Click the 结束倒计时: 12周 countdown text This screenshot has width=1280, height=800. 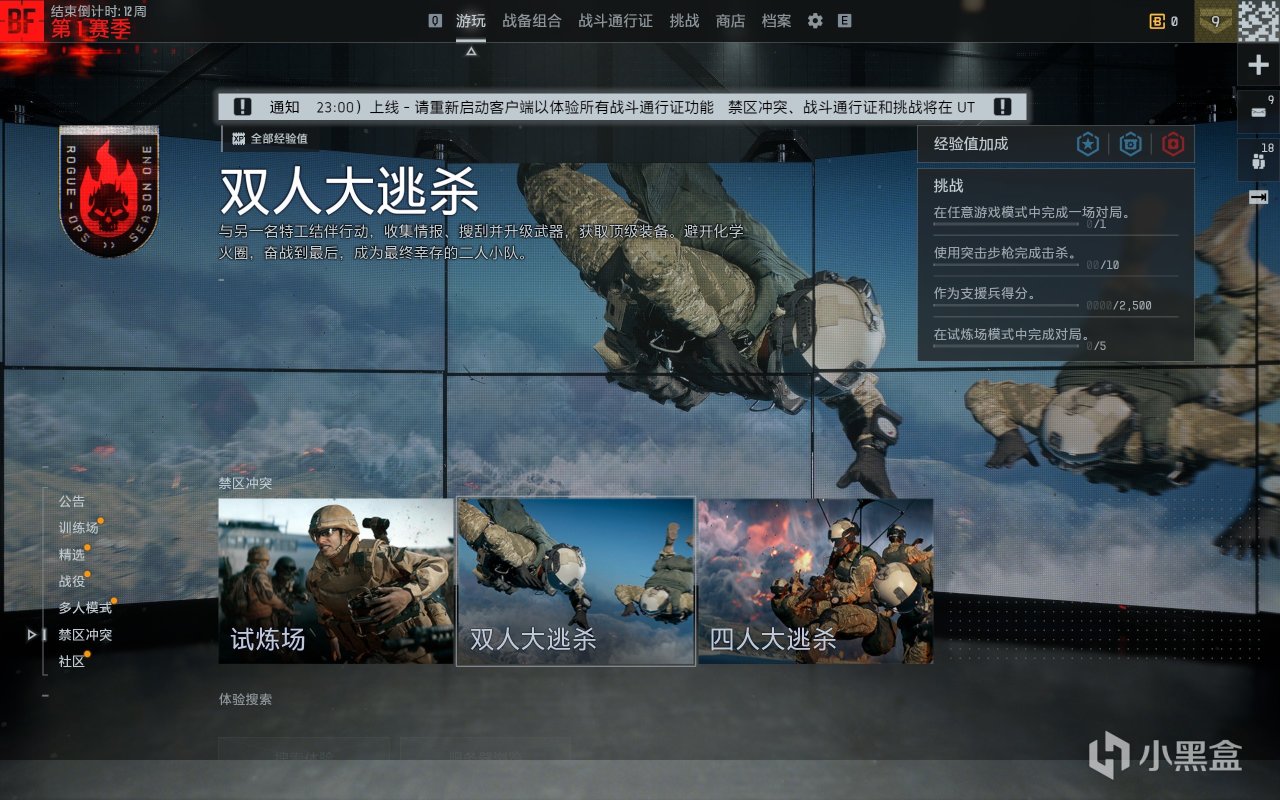pos(98,10)
